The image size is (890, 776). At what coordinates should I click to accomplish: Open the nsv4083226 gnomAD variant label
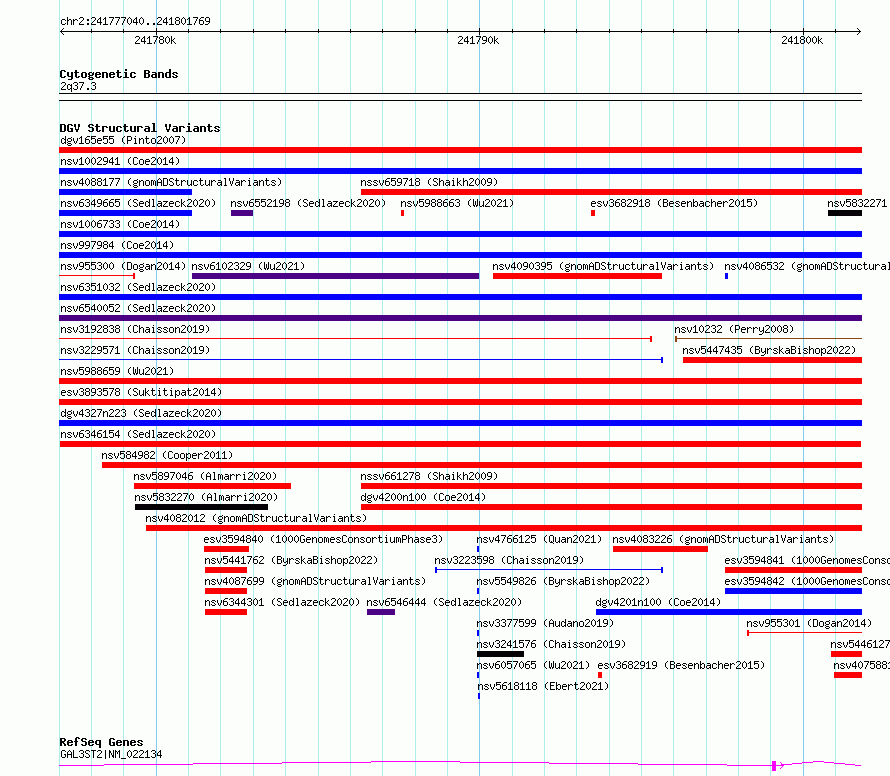click(723, 539)
